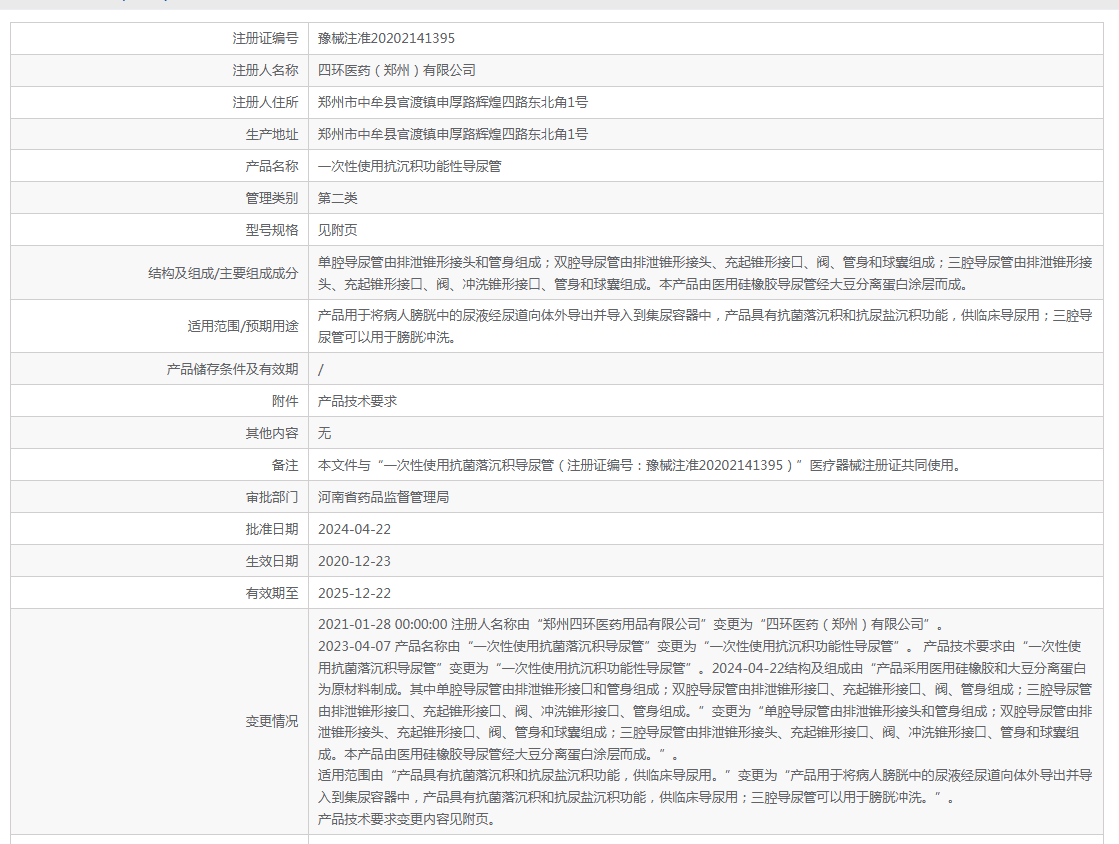Select approval date 2024-04-22
The width and height of the screenshot is (1119, 844).
[x=355, y=529]
